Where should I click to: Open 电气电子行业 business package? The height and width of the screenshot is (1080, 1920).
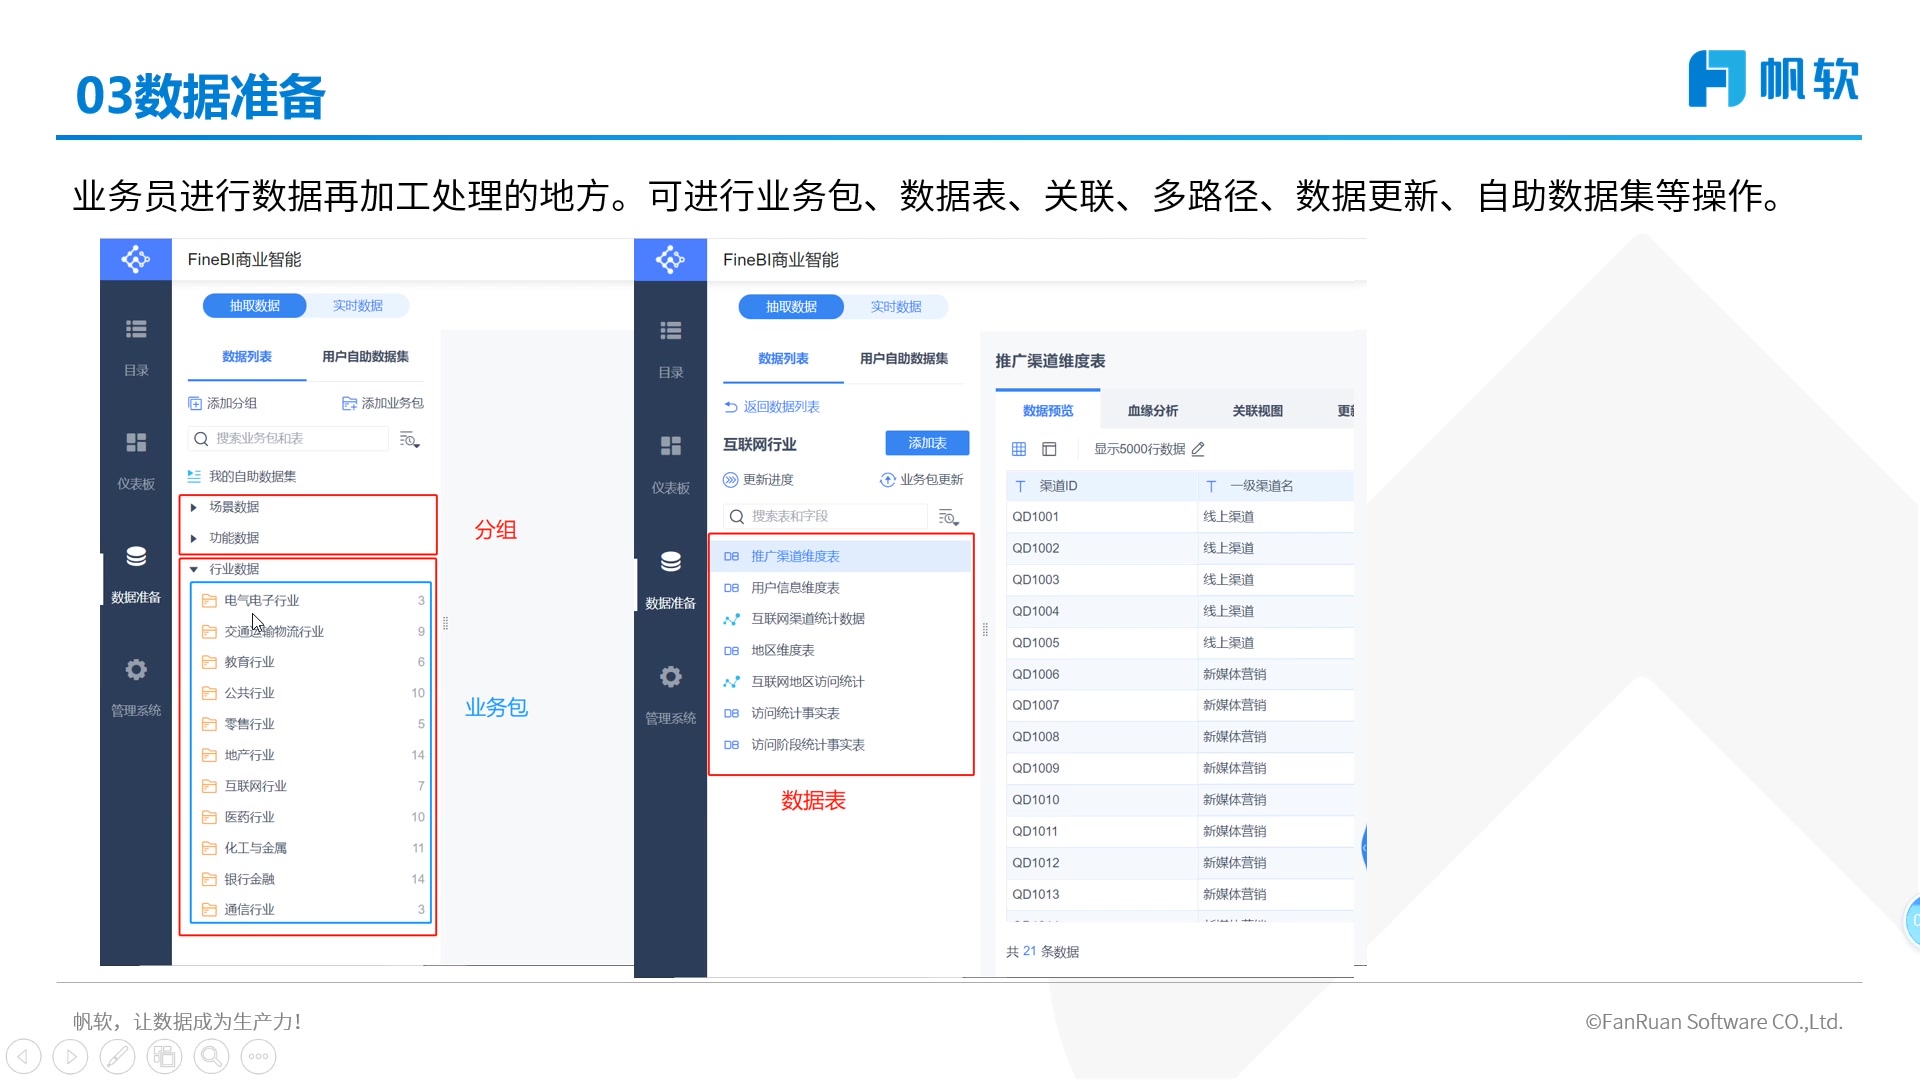(312, 601)
